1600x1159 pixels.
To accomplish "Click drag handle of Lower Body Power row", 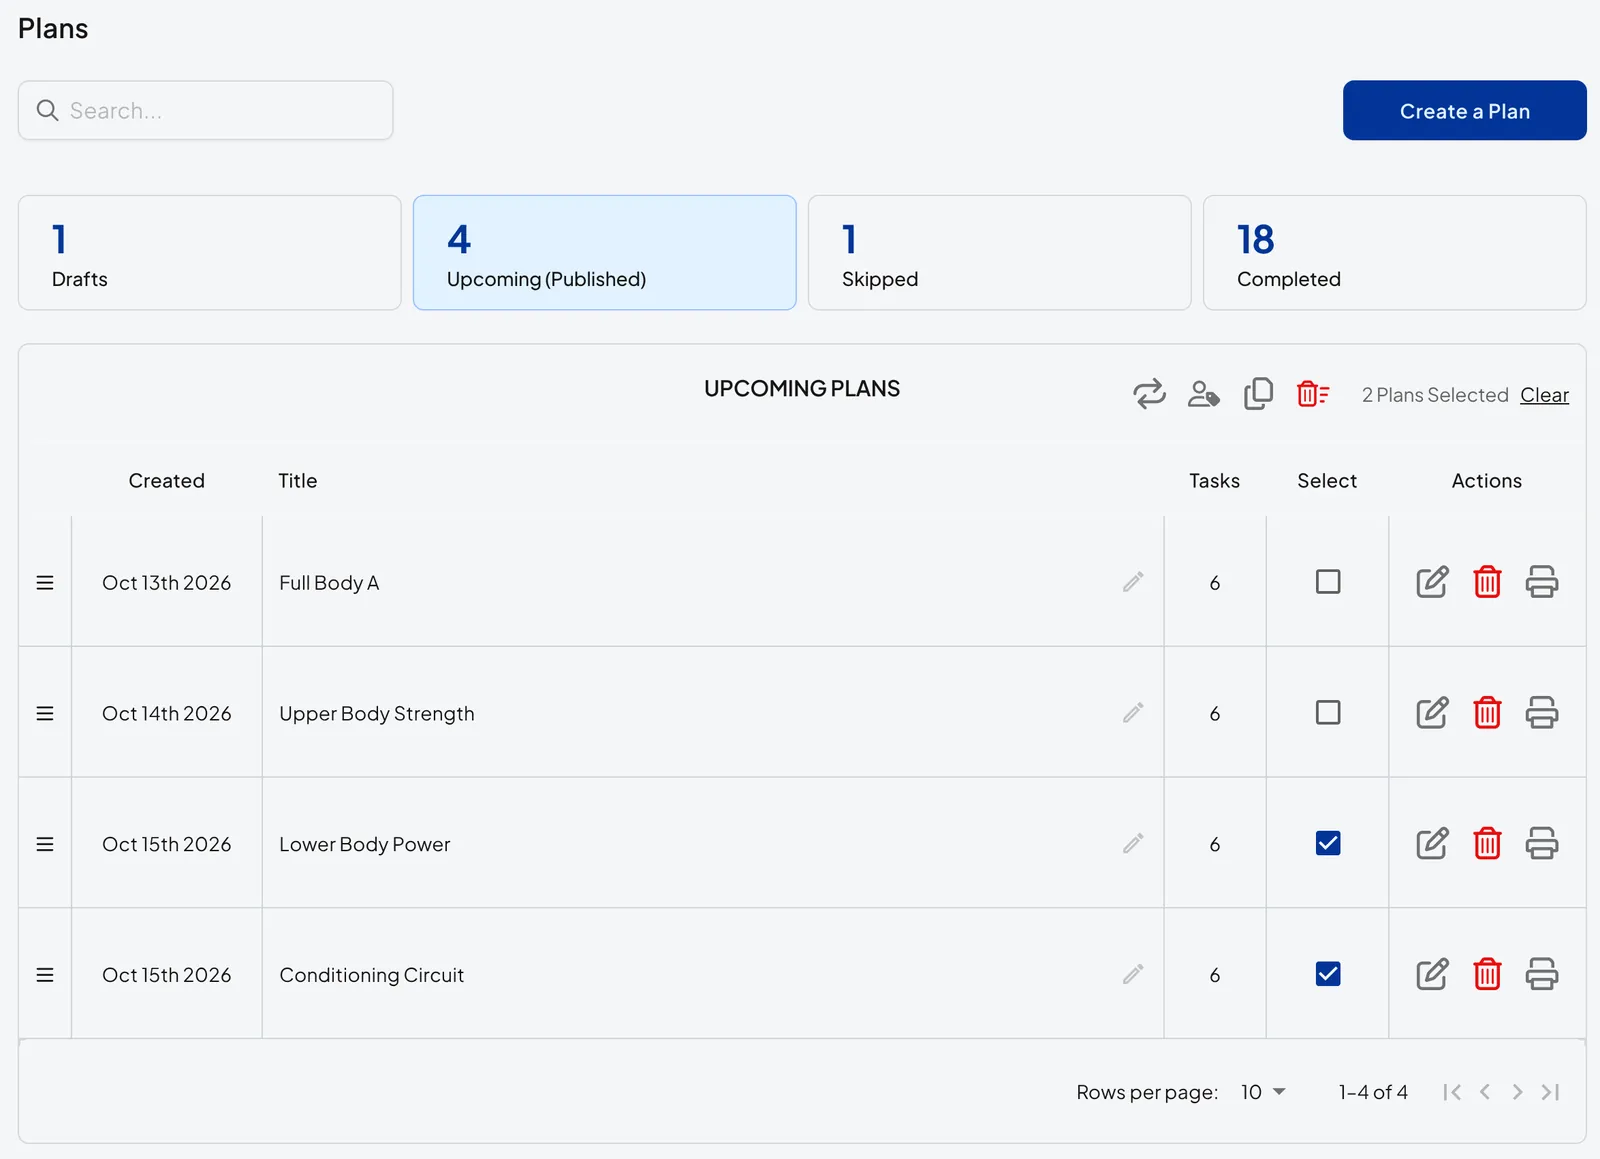I will click(45, 844).
